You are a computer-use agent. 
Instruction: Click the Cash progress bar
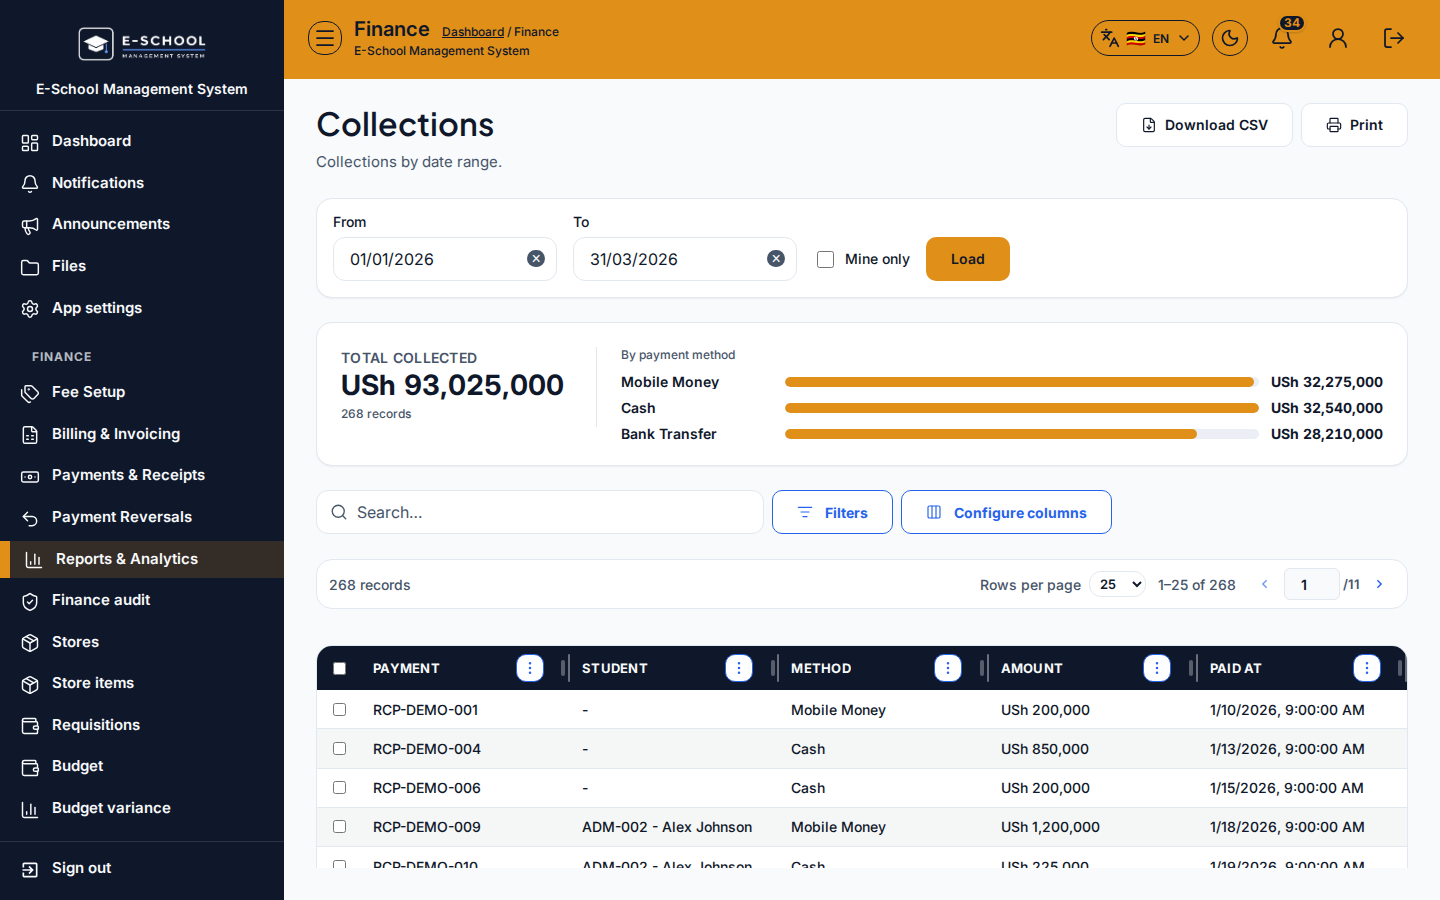1021,408
